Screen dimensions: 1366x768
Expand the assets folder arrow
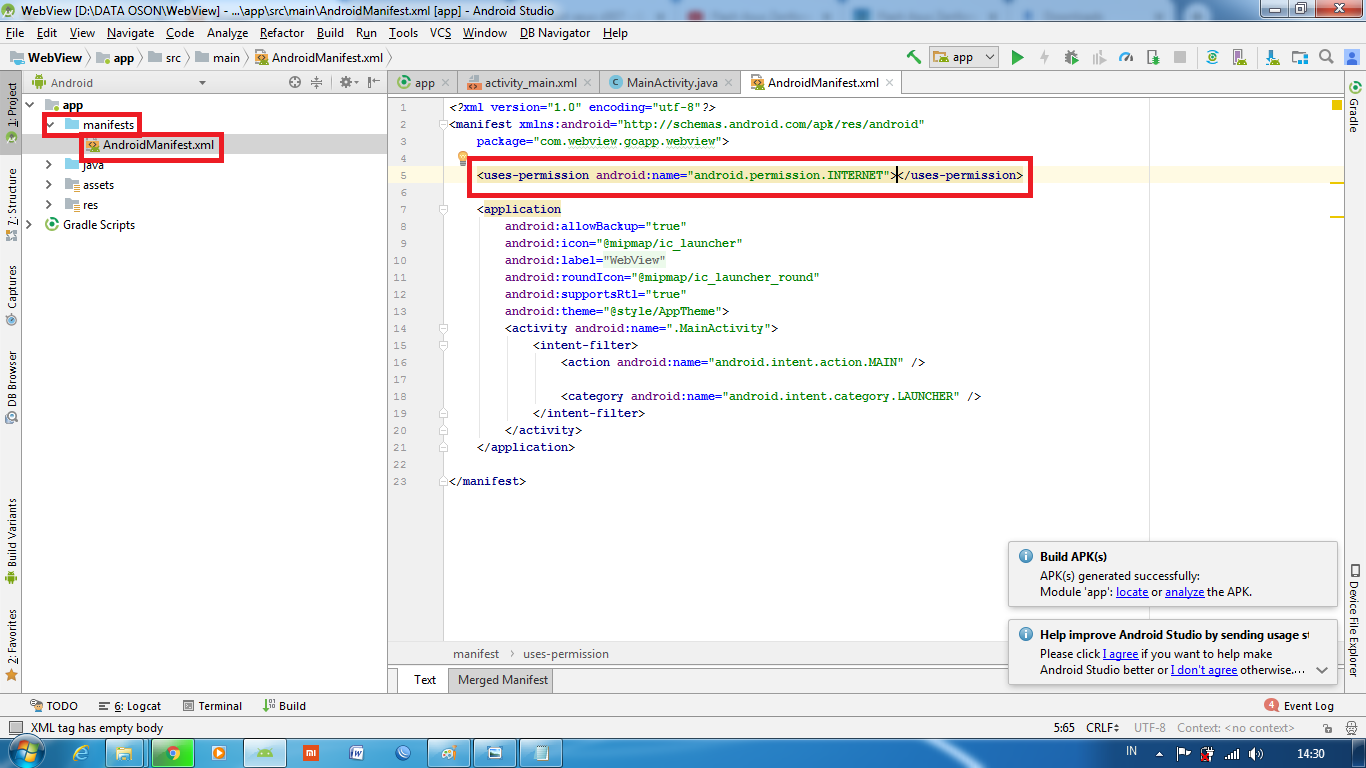point(49,185)
